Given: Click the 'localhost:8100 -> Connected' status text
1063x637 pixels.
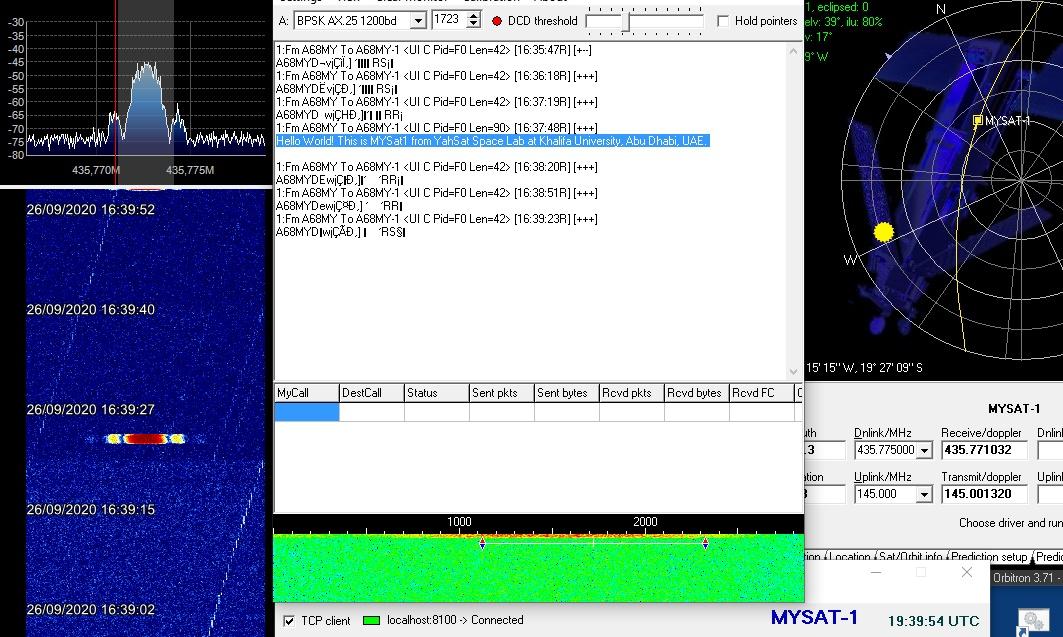Looking at the screenshot, I should point(455,620).
